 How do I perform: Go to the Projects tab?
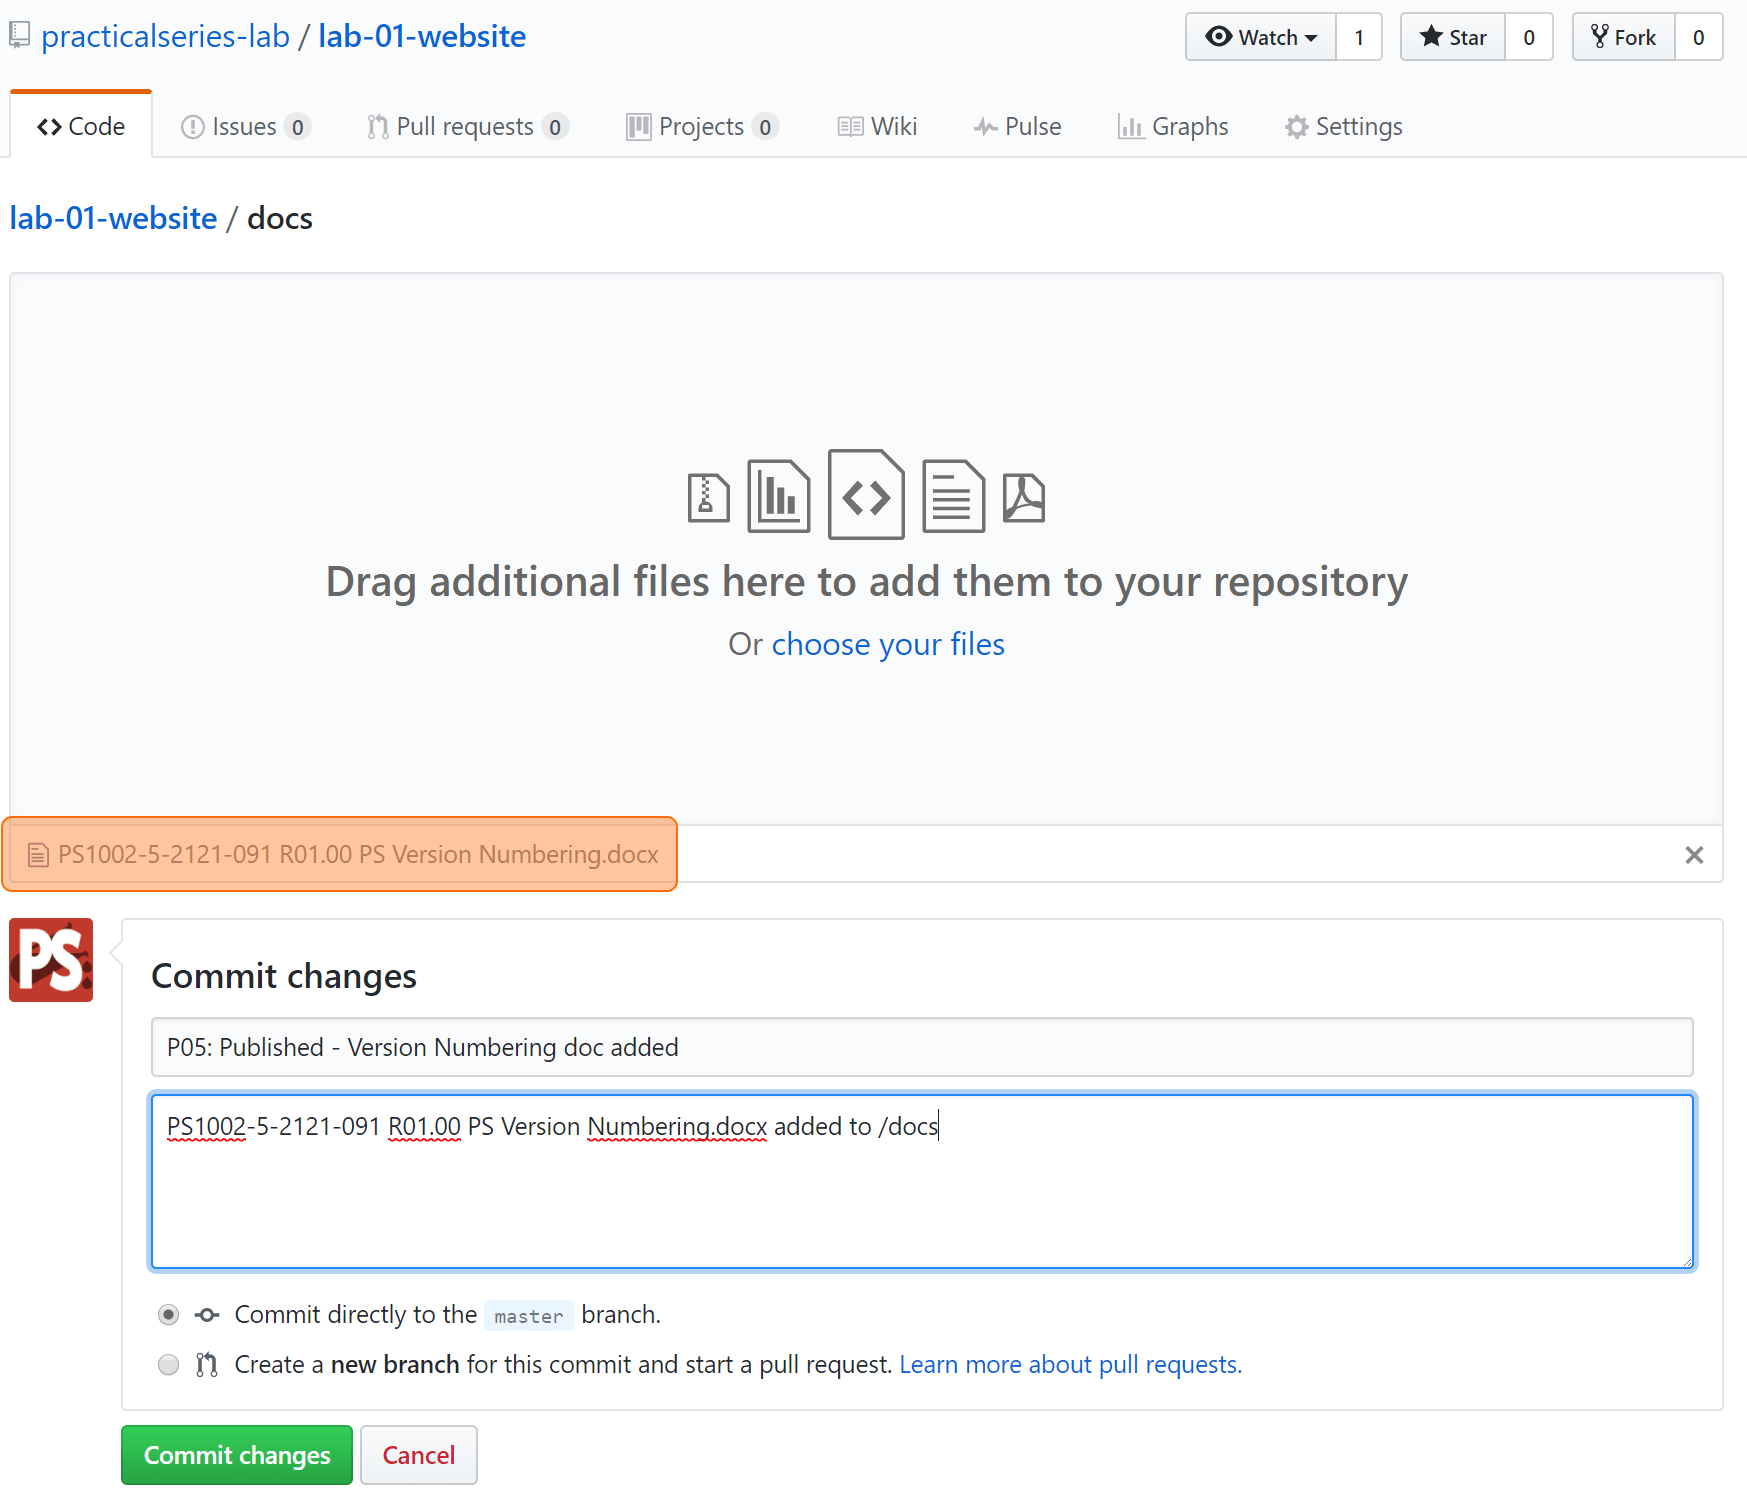pos(703,126)
